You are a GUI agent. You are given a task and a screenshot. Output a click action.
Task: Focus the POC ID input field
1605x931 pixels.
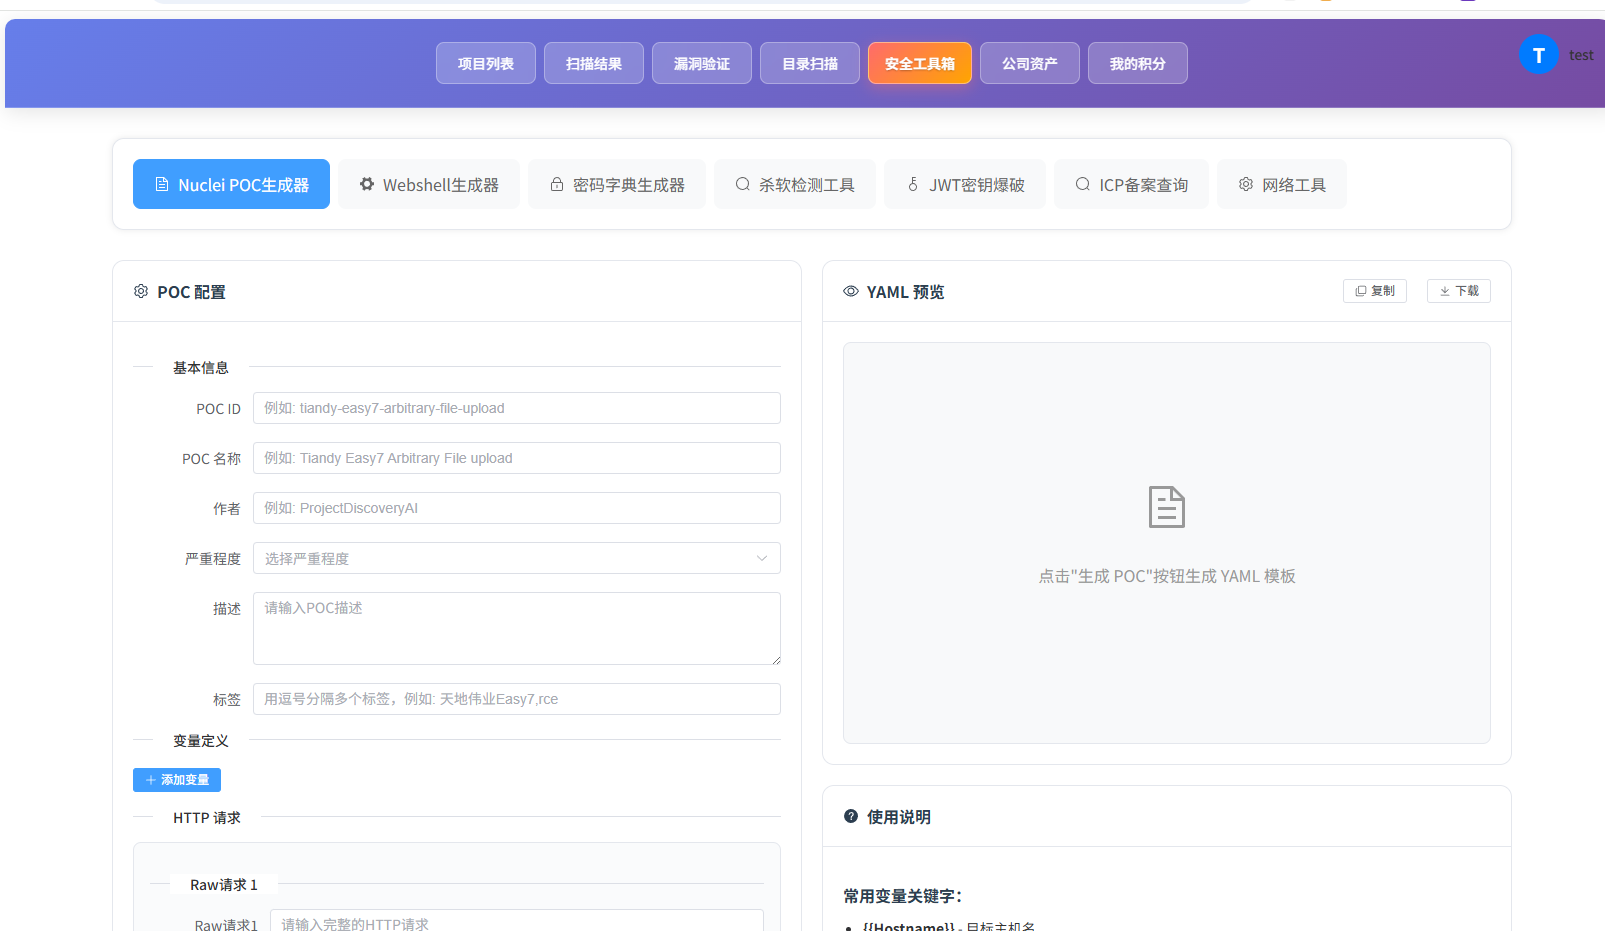pyautogui.click(x=517, y=408)
